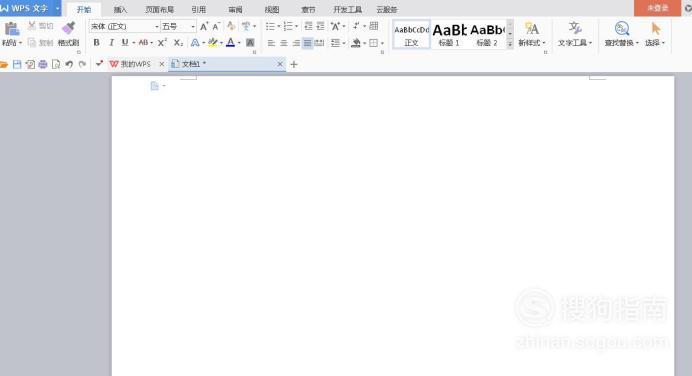The width and height of the screenshot is (692, 376).
Task: Center align text
Action: (283, 43)
